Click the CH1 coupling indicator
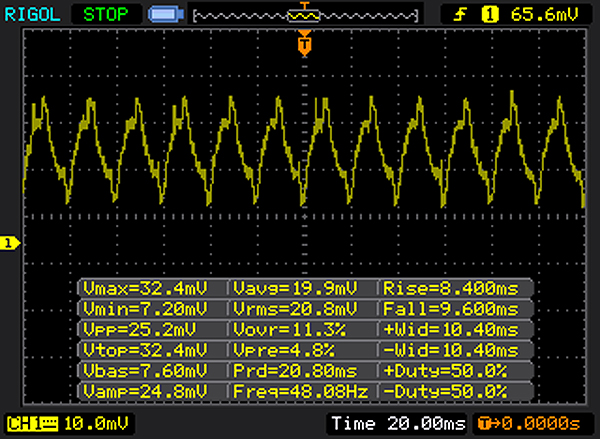600x439 pixels. tap(32, 424)
